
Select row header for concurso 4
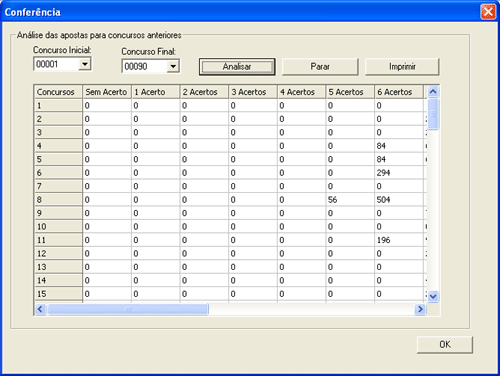click(59, 146)
